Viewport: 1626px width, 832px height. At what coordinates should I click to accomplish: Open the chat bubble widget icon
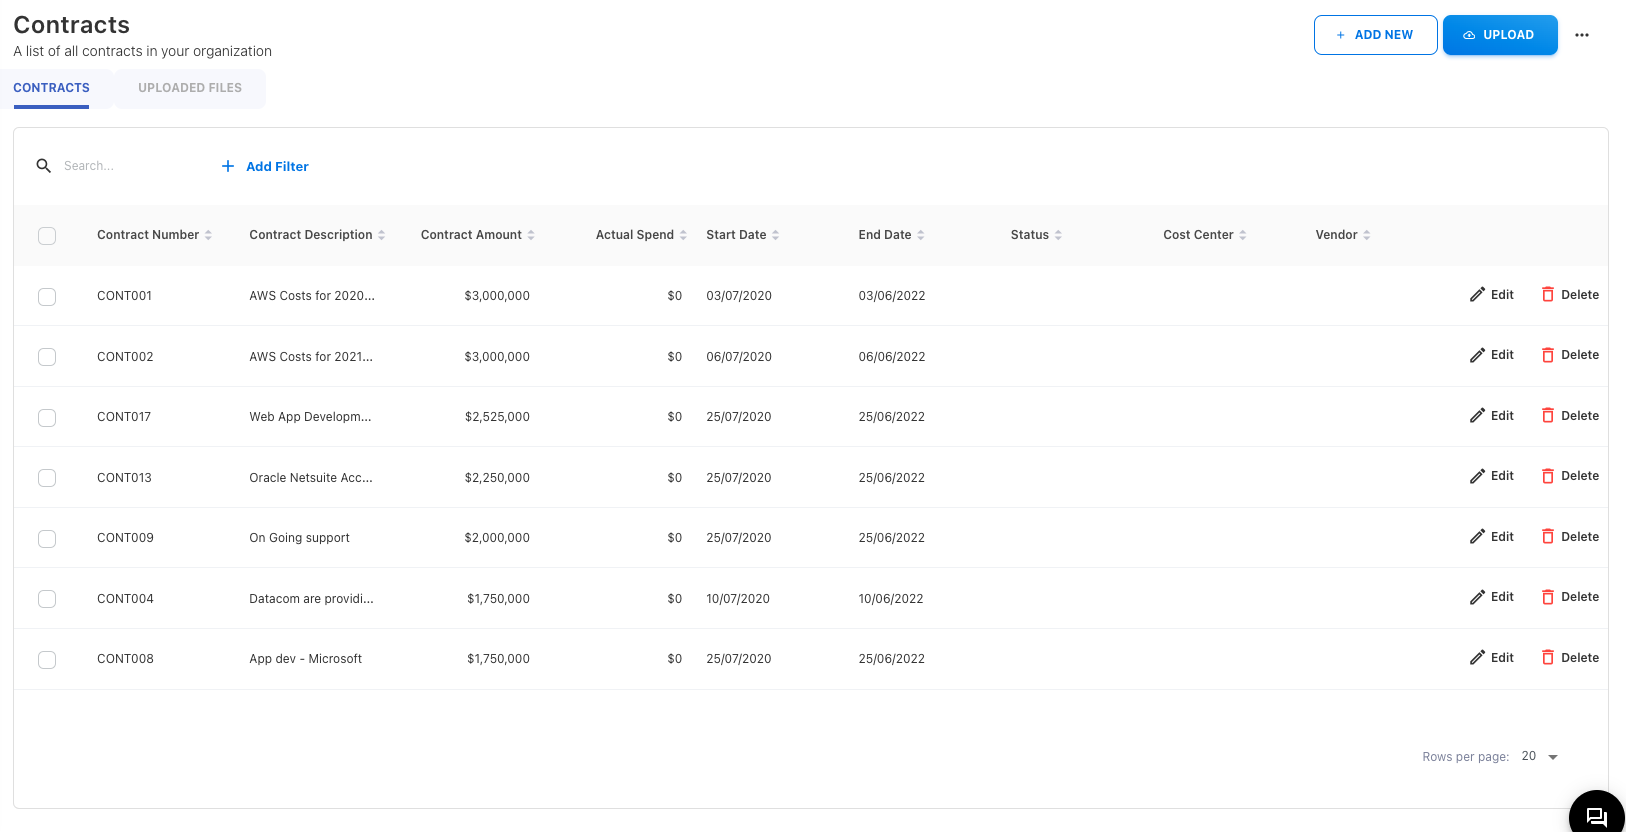point(1596,817)
